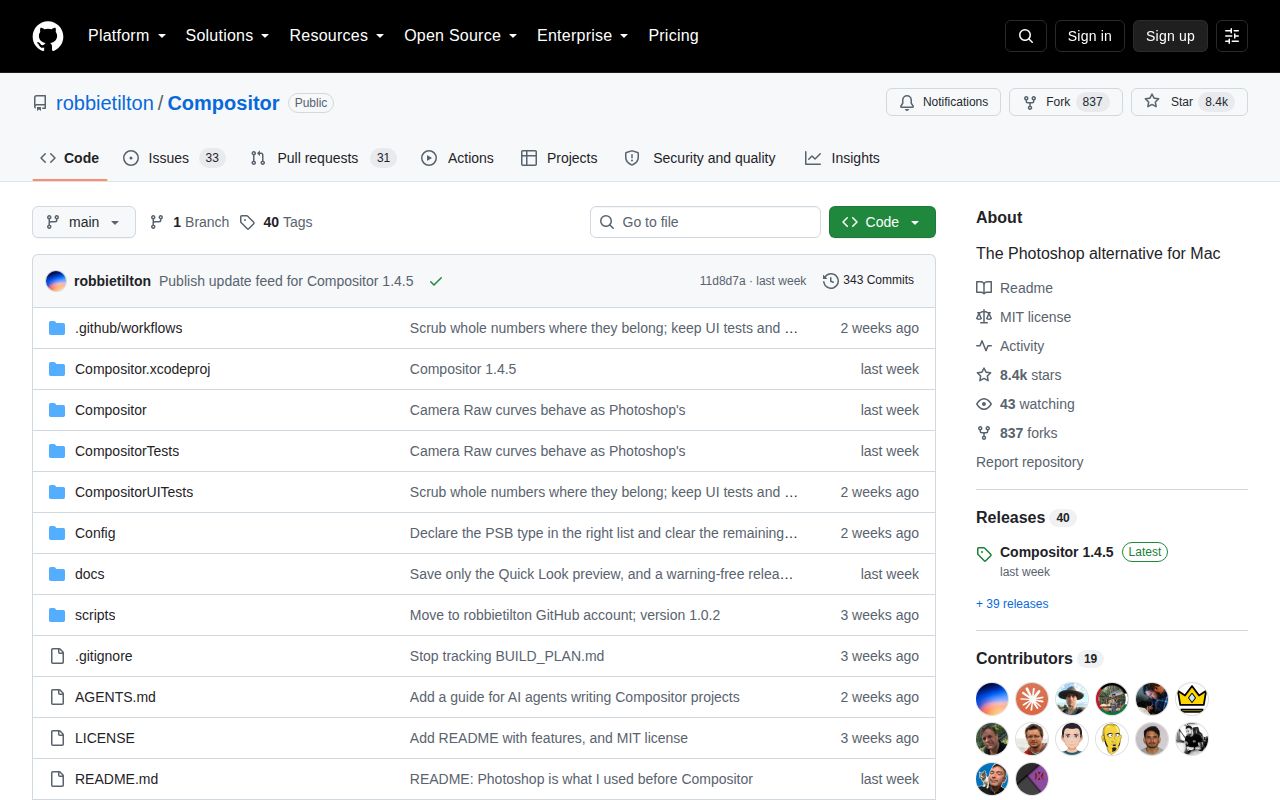Open the CompositorUITests folder
Screen dimensions: 1280x800
click(134, 492)
